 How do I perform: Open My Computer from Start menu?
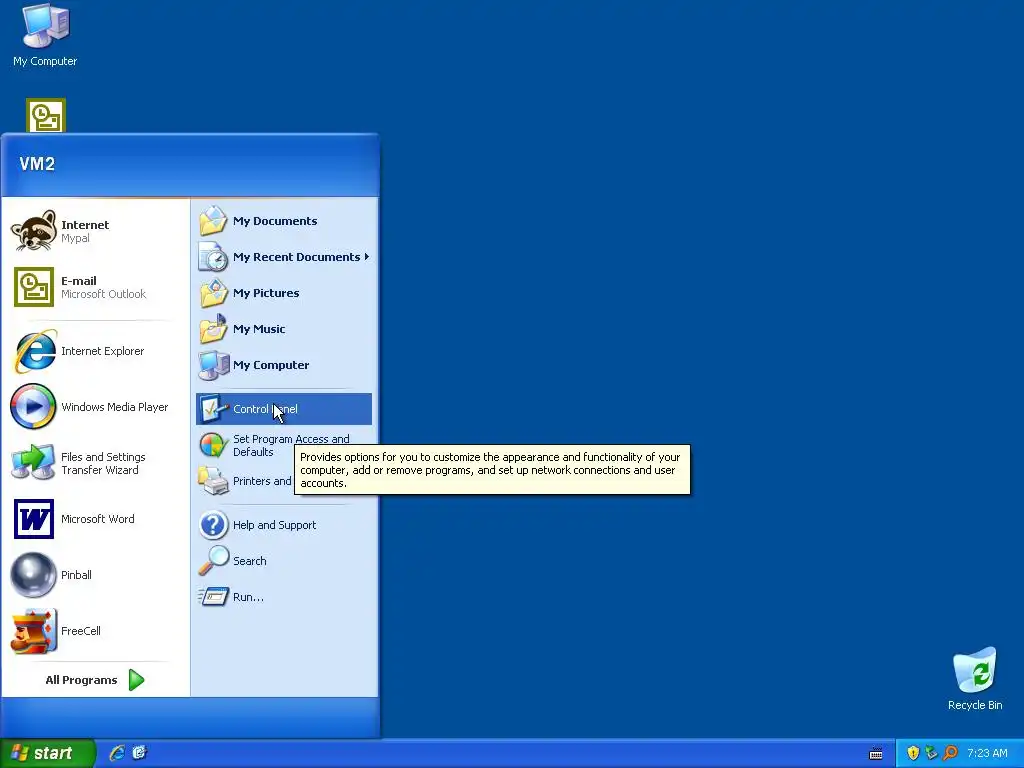[x=283, y=364]
